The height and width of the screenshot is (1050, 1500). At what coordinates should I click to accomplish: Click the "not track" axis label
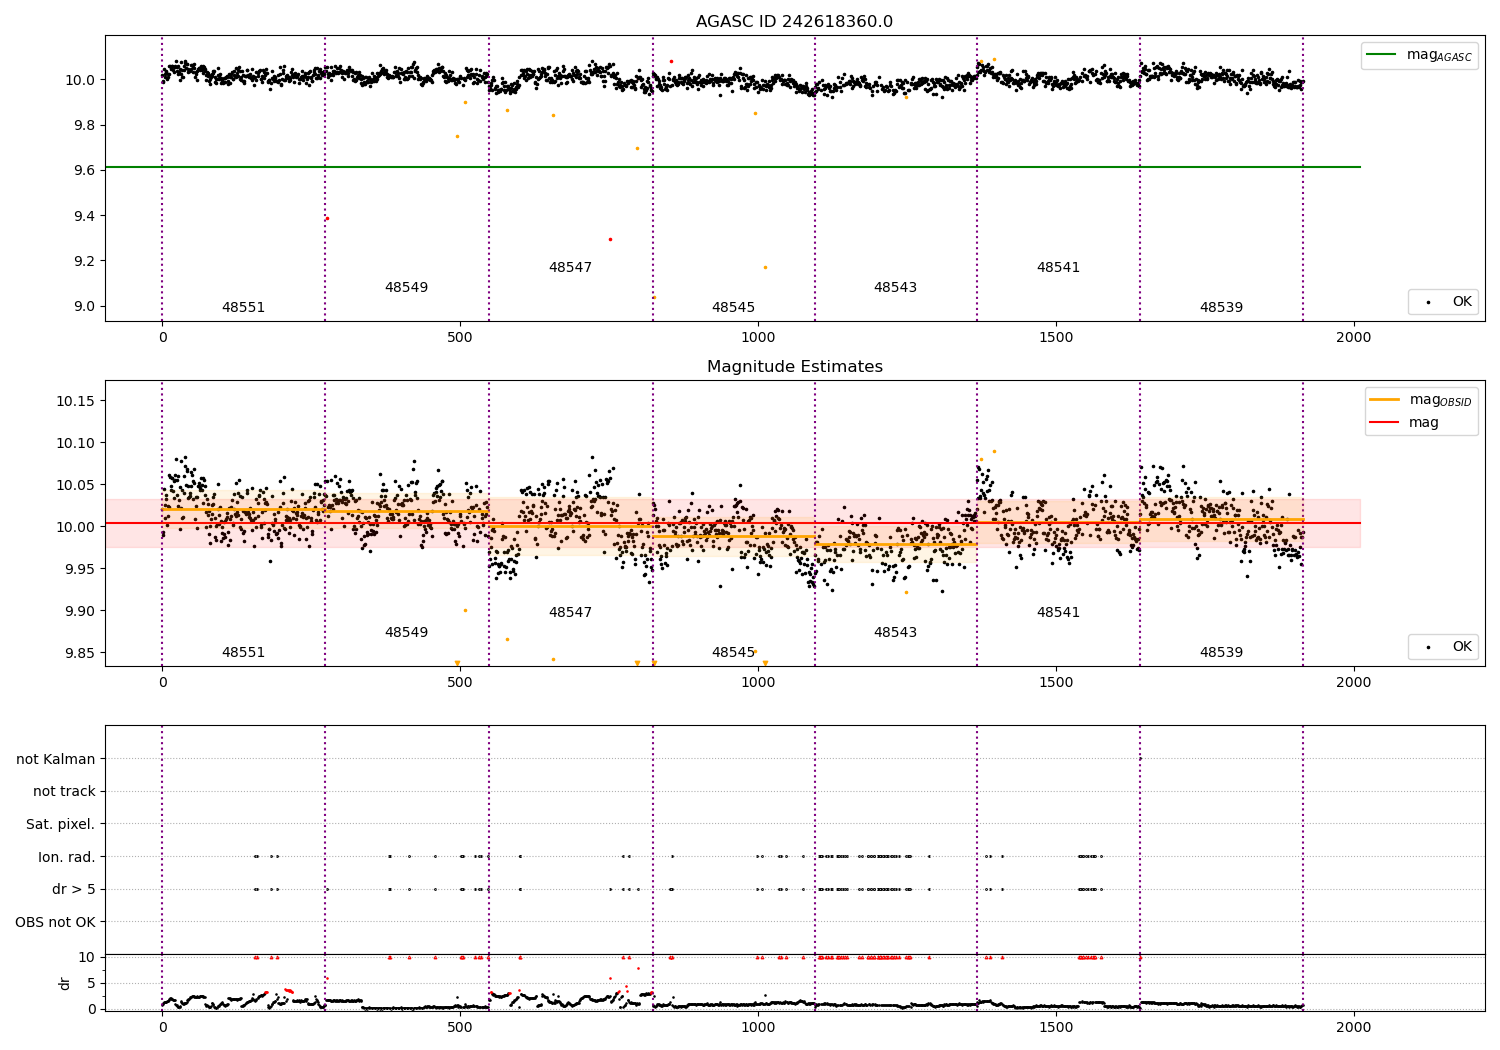64,792
